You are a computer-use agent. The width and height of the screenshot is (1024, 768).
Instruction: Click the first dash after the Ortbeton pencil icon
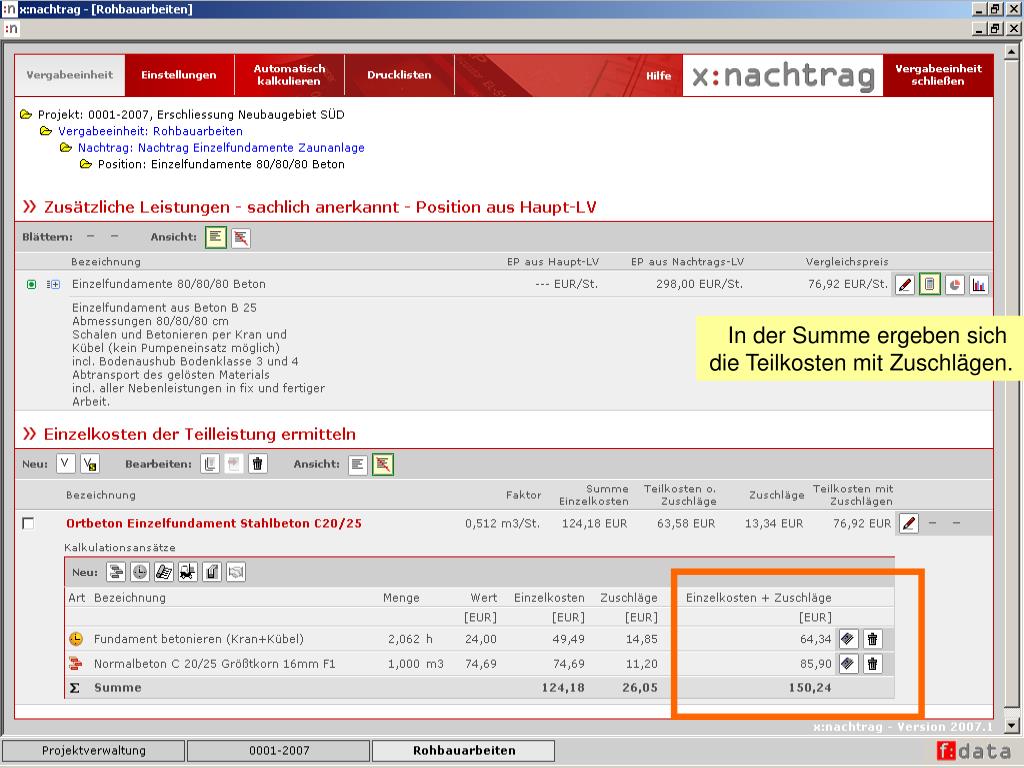[933, 524]
